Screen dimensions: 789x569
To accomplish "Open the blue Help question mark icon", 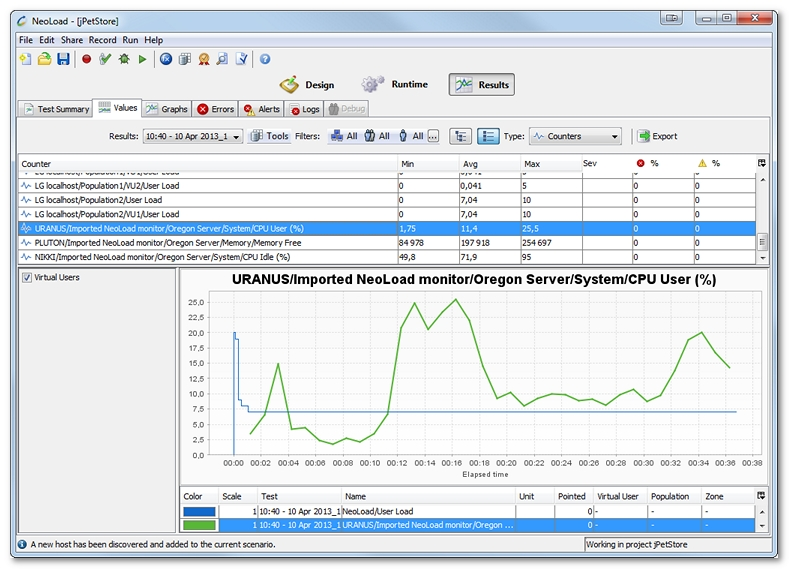I will (265, 60).
